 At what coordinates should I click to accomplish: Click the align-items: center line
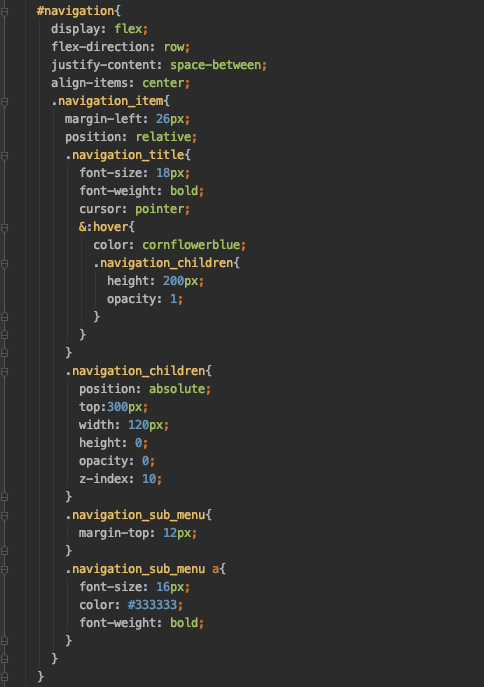(120, 83)
